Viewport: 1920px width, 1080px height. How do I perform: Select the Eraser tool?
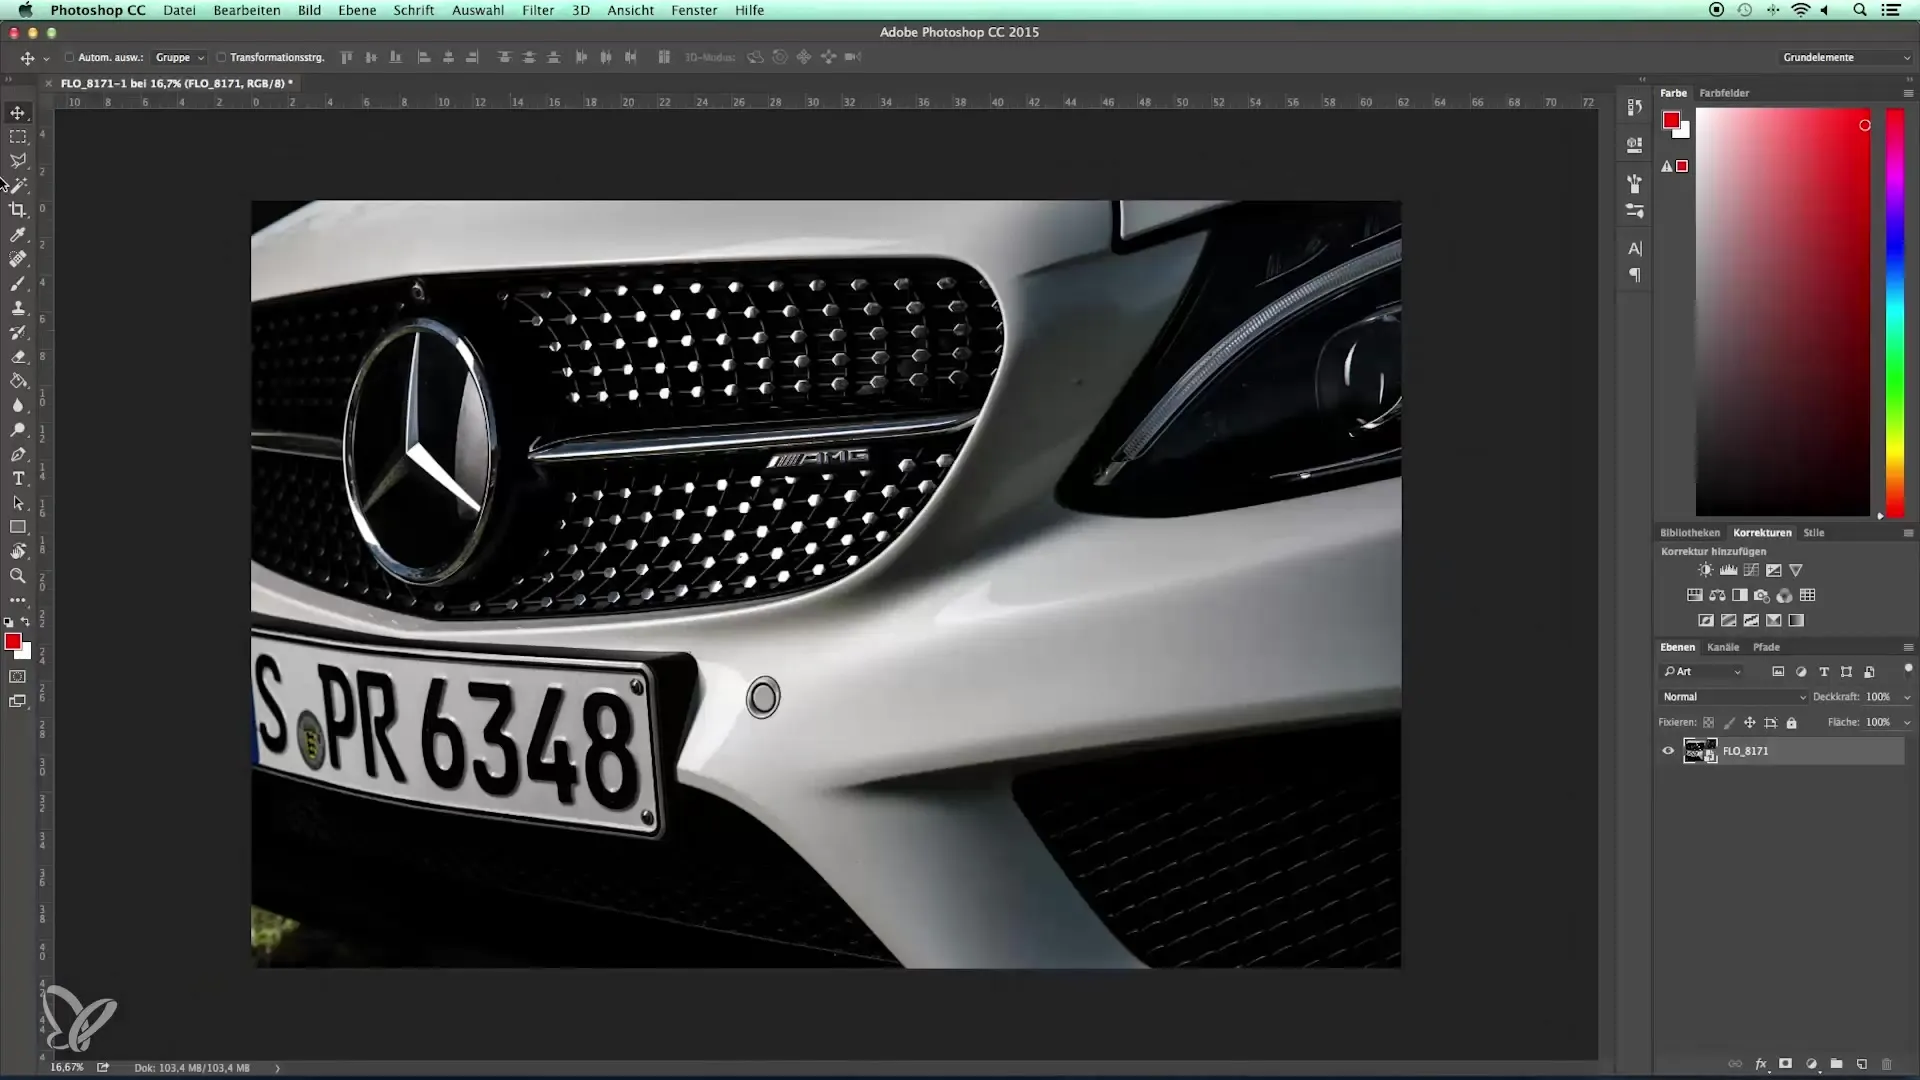[x=18, y=357]
